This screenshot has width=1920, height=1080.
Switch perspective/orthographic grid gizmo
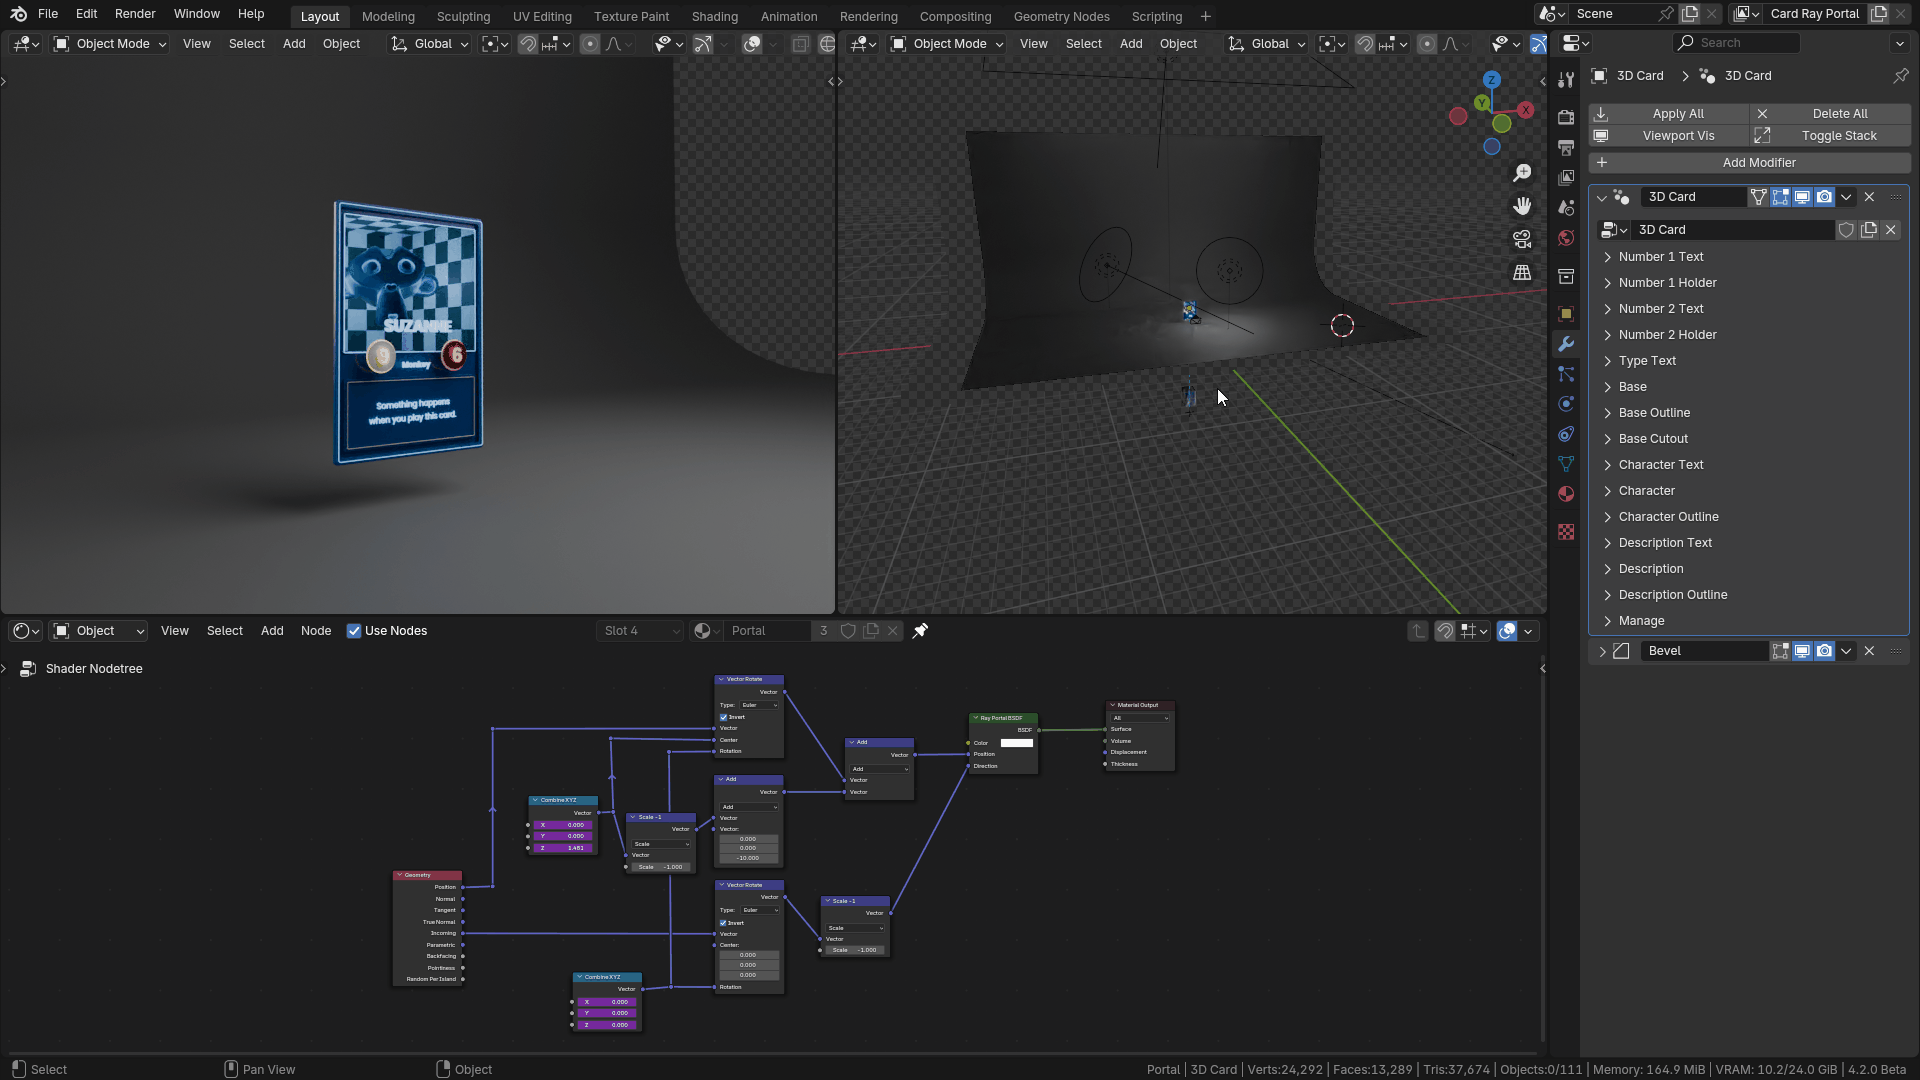[1522, 272]
